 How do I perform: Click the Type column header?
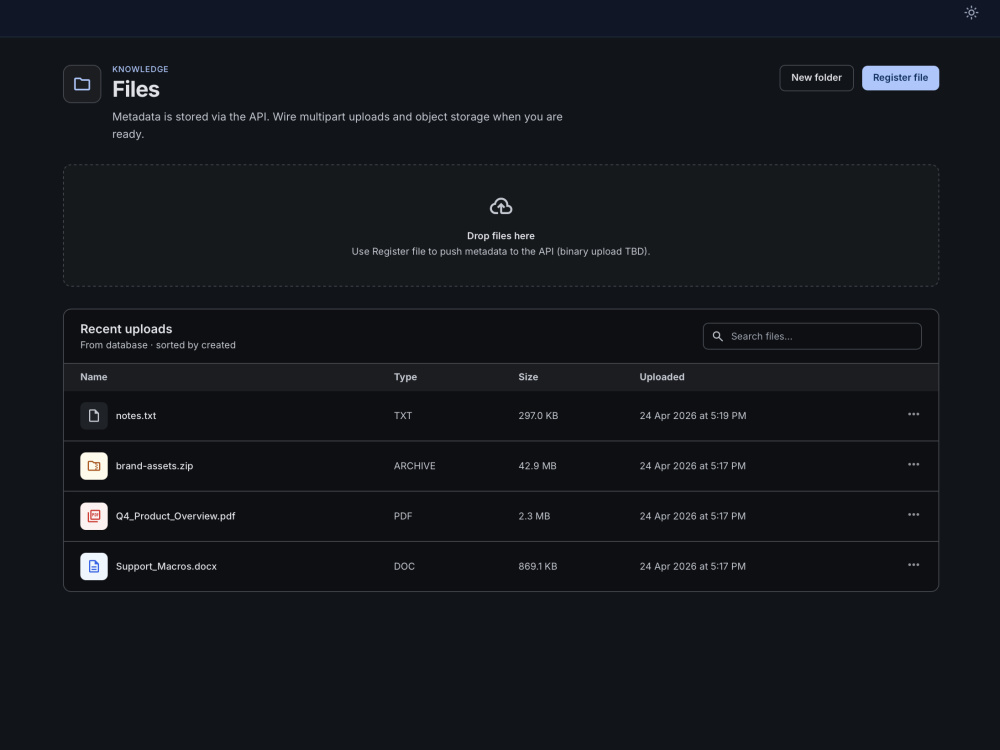(x=405, y=377)
